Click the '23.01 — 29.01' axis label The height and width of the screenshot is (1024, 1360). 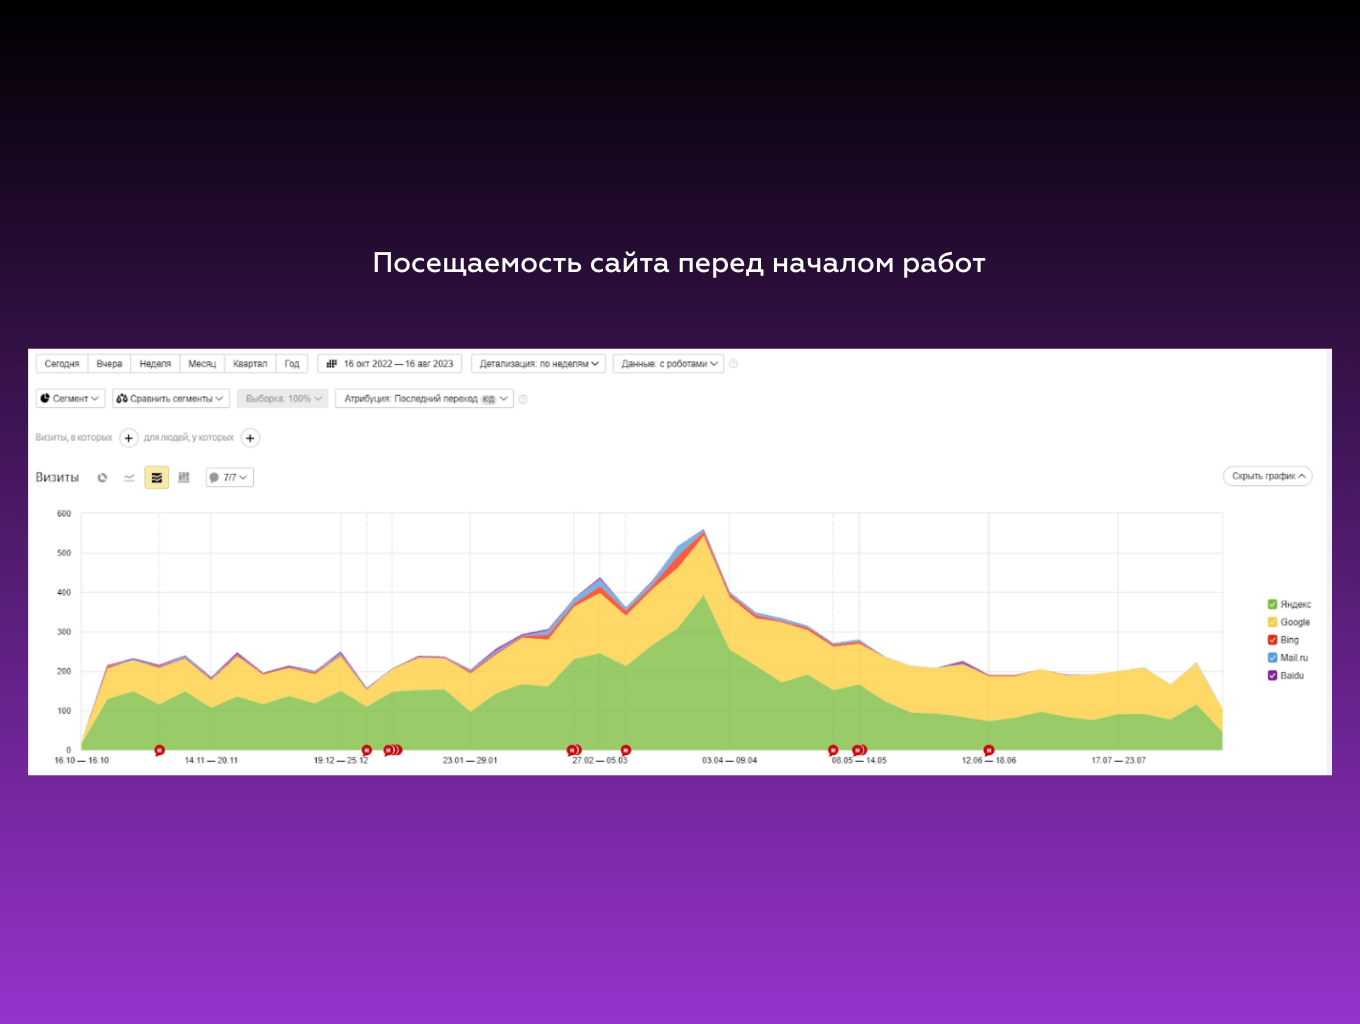click(x=470, y=761)
